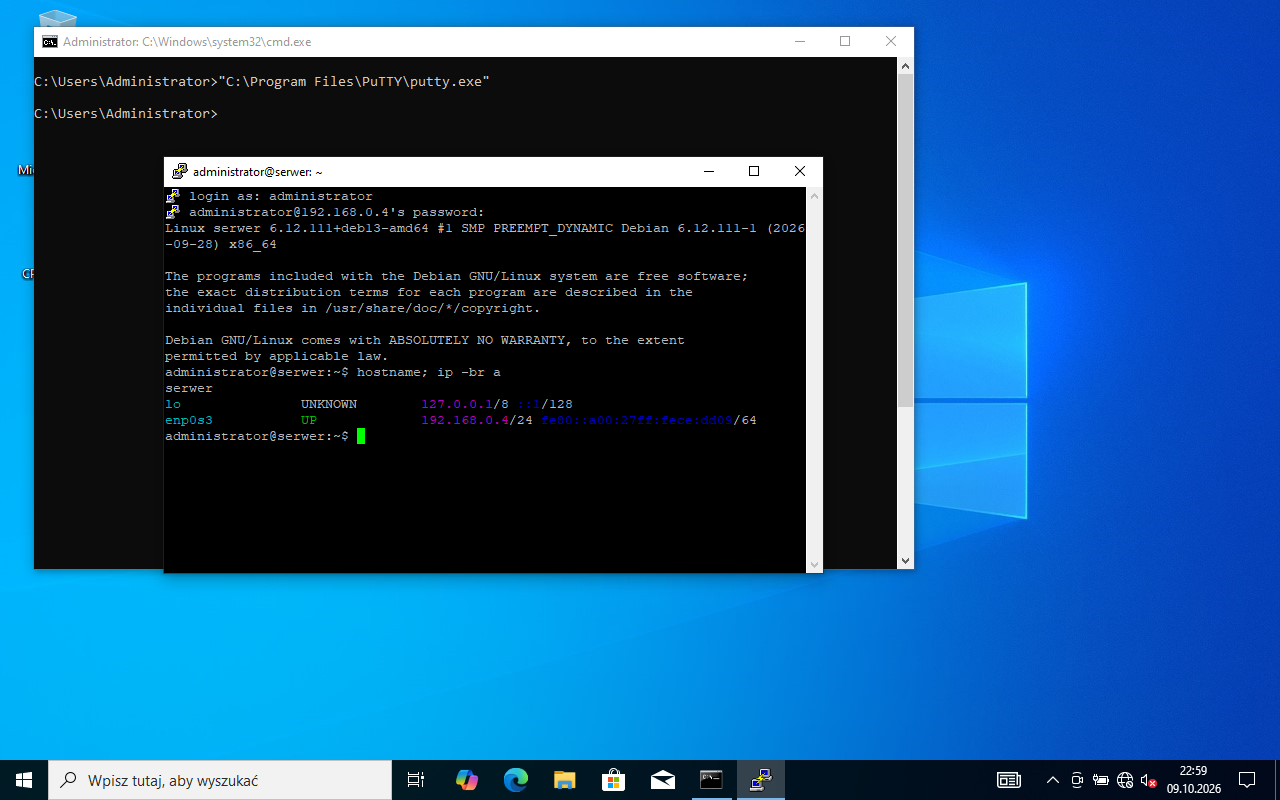Select the PuTTY taskbar button
Image resolution: width=1280 pixels, height=800 pixels.
(760, 780)
